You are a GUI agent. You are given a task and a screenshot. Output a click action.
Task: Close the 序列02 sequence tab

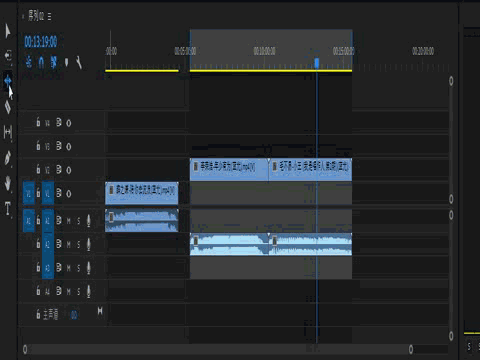point(23,16)
